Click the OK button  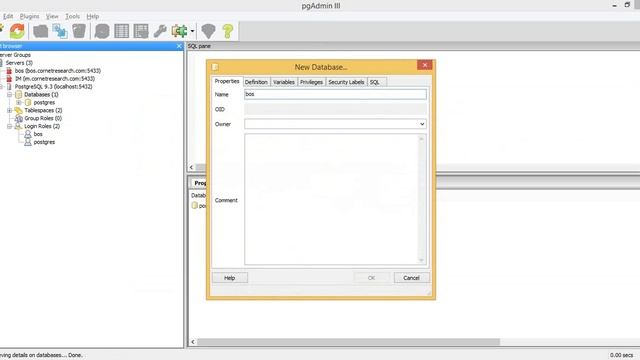(x=371, y=278)
